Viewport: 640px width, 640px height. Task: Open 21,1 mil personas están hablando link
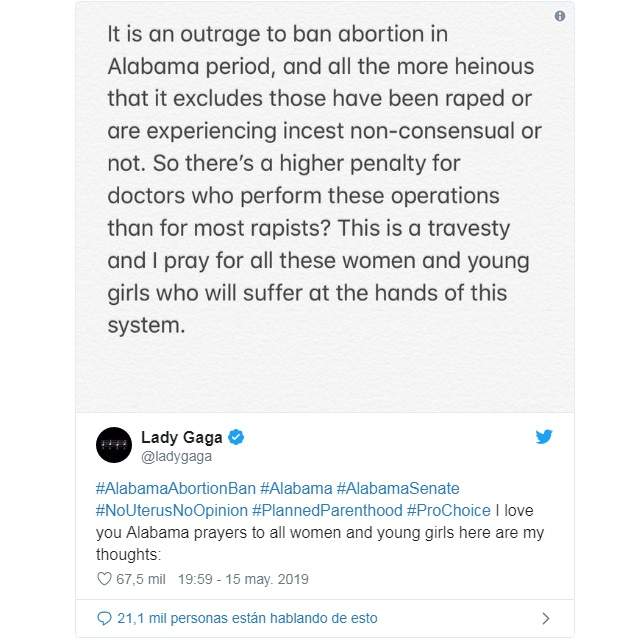coord(247,618)
